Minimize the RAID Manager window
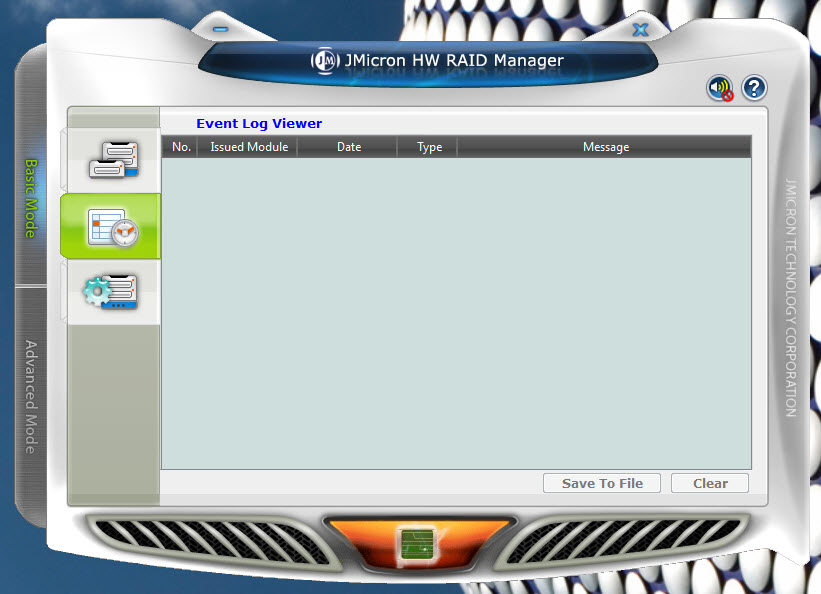 [220, 29]
